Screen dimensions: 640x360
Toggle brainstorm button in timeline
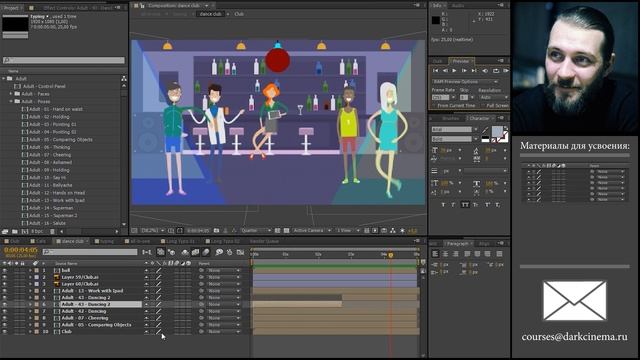point(219,252)
